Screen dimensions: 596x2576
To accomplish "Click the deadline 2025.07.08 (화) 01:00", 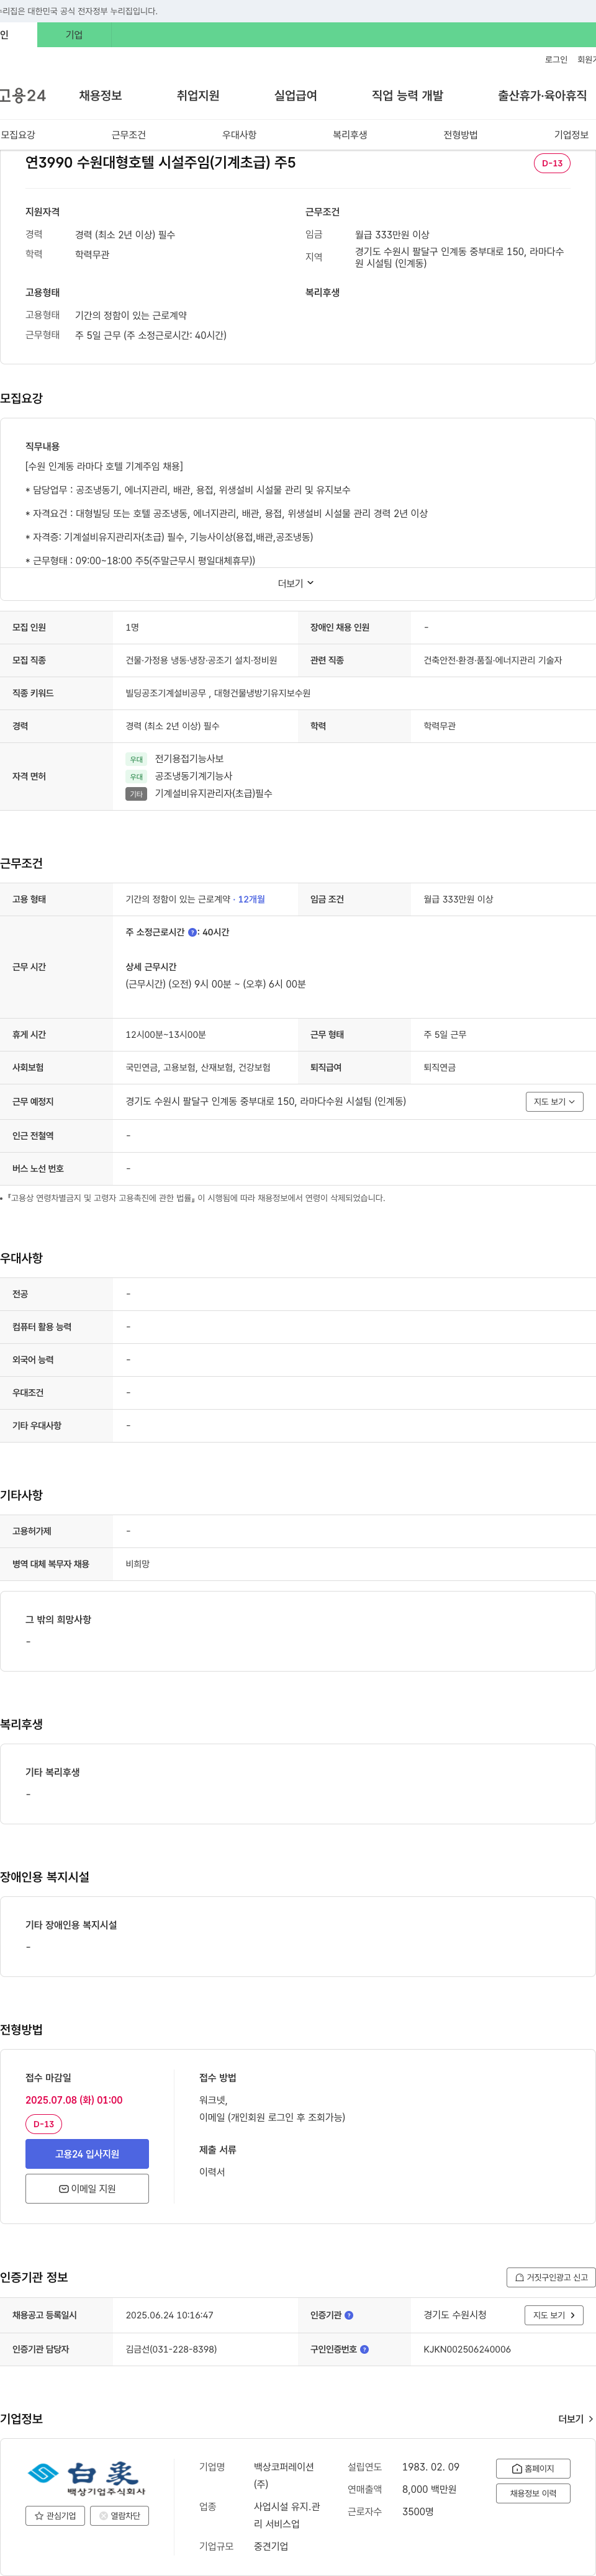I will [74, 2100].
